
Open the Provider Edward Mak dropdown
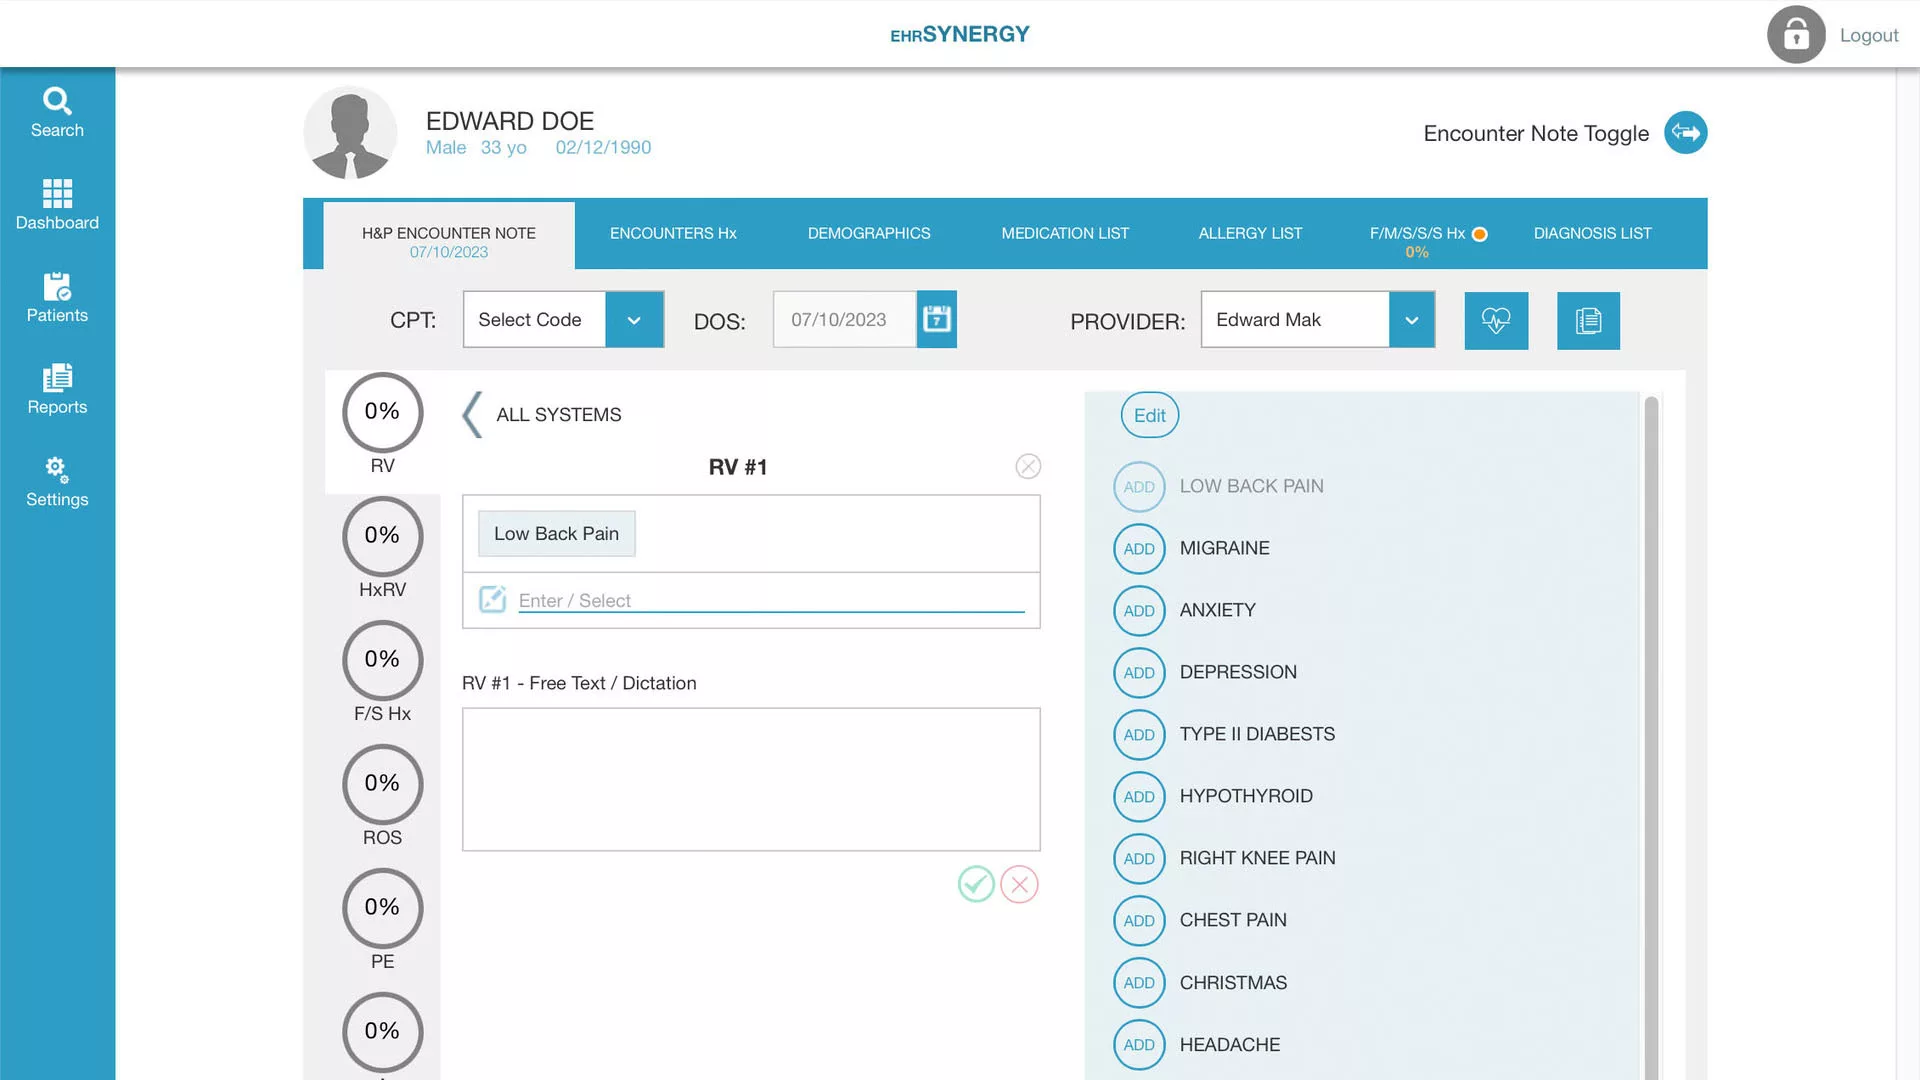click(1411, 320)
